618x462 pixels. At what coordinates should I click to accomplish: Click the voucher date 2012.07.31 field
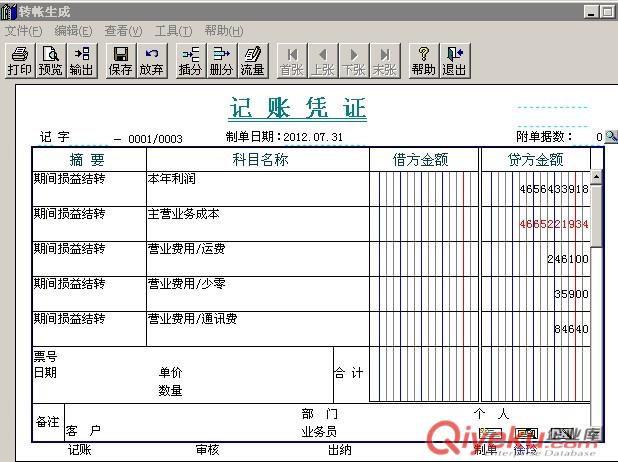point(313,137)
